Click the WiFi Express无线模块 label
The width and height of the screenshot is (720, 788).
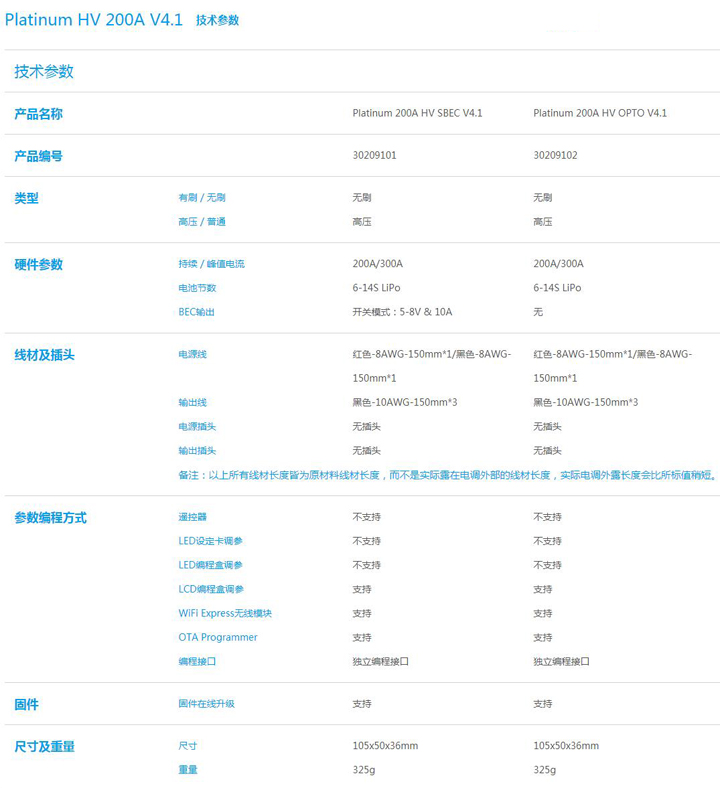224,613
